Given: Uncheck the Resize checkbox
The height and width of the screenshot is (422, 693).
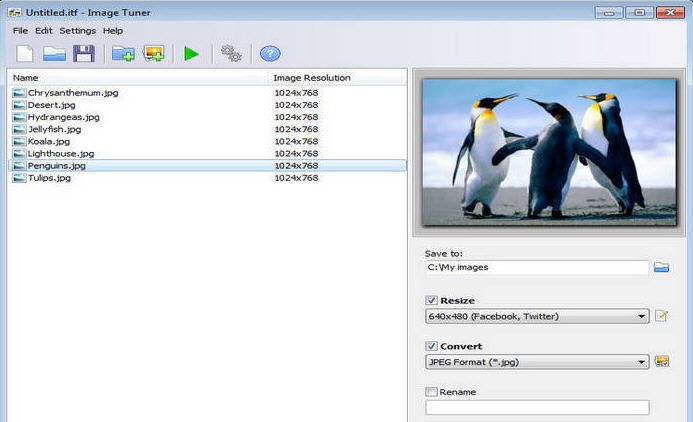Looking at the screenshot, I should tap(431, 300).
